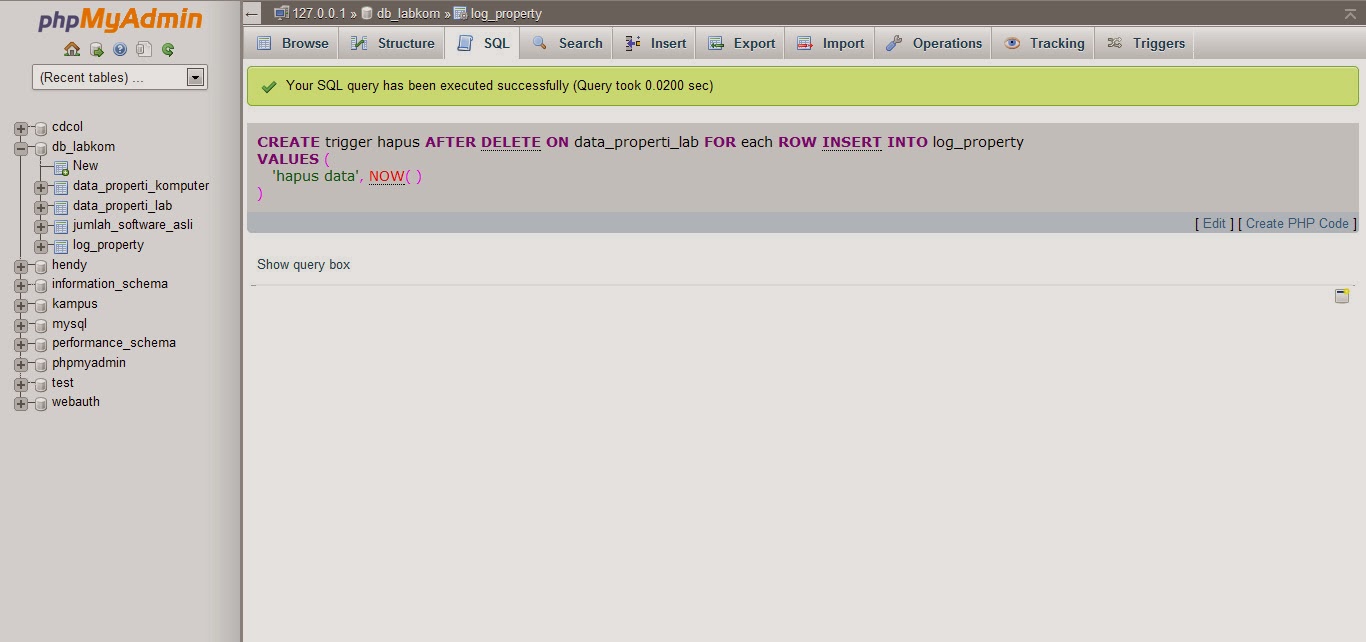
Task: Click the phpMyAdmin documentation question mark icon
Action: [x=120, y=49]
